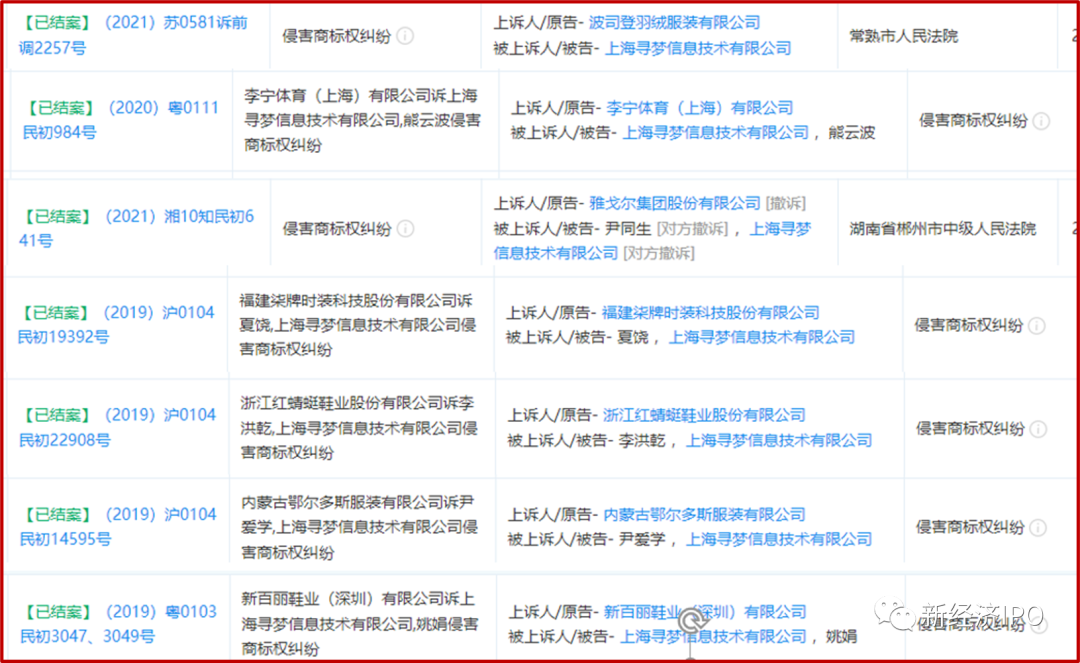Open case (2020)粤0111民初984号
Screen dimensions: 1080x663
121,120
